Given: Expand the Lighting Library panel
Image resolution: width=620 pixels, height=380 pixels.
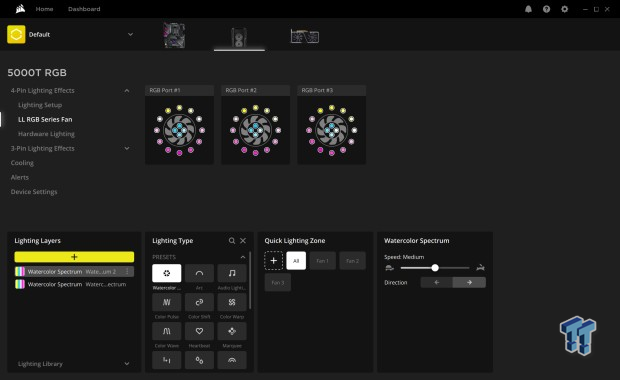Looking at the screenshot, I should point(127,364).
